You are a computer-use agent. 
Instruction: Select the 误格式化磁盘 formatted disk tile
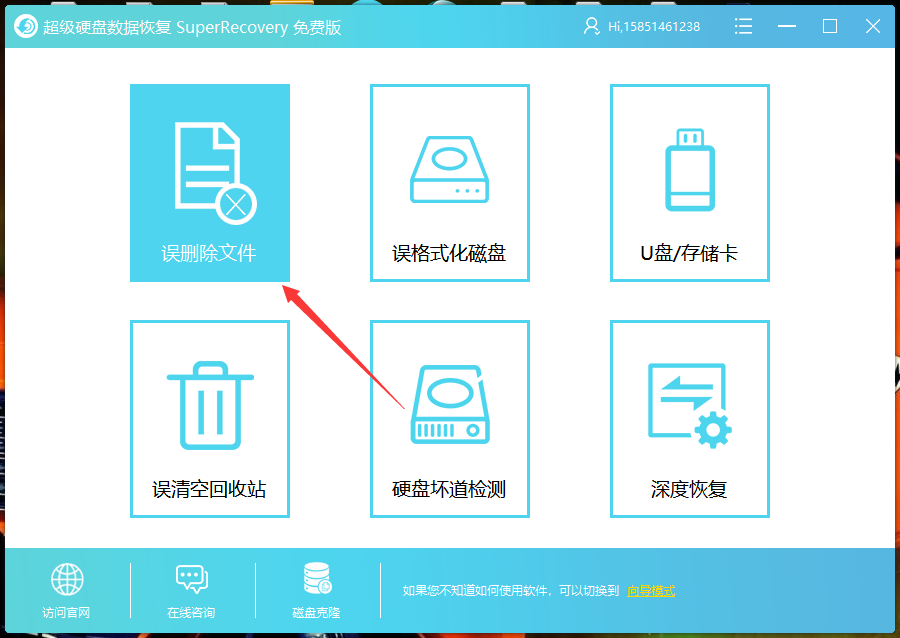coord(449,182)
